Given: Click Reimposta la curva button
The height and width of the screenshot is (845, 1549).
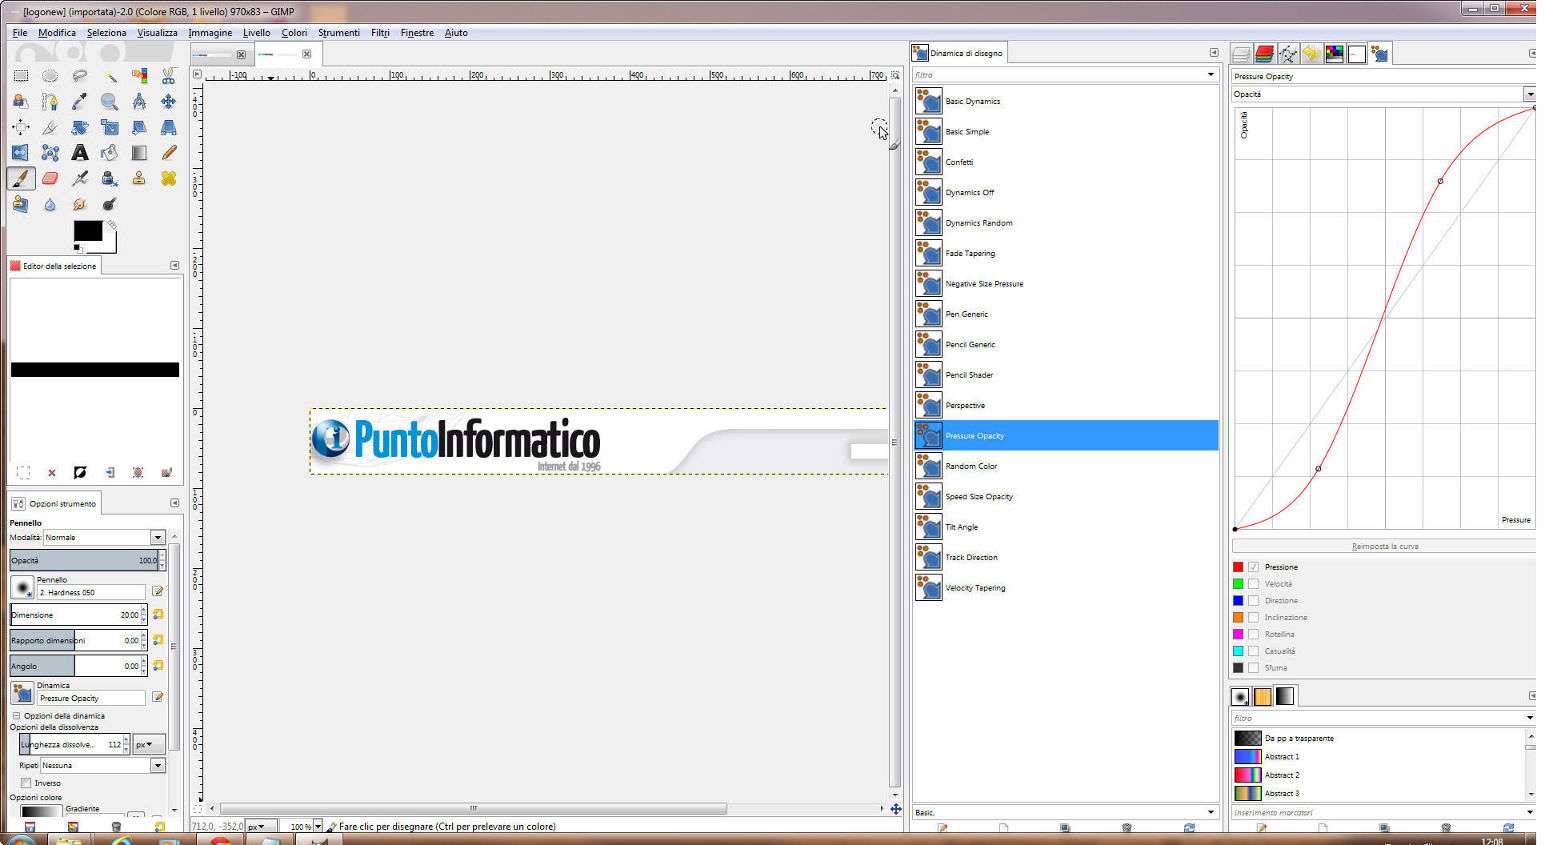Looking at the screenshot, I should [1384, 546].
